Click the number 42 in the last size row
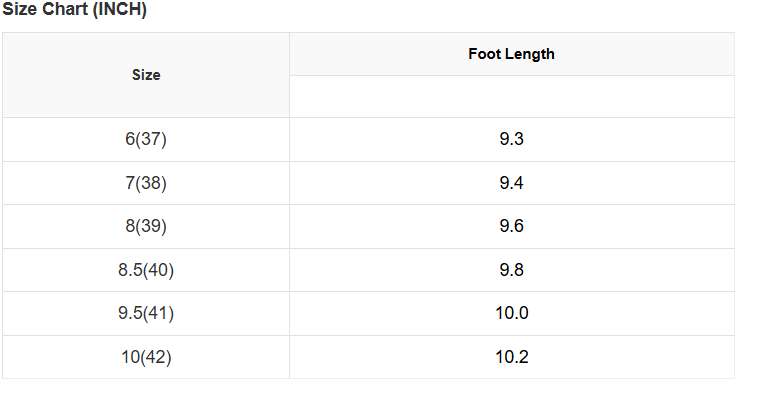 155,357
